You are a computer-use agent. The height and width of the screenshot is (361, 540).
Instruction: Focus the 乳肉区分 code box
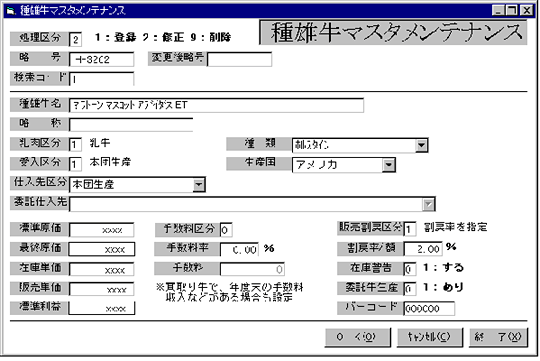[75, 144]
